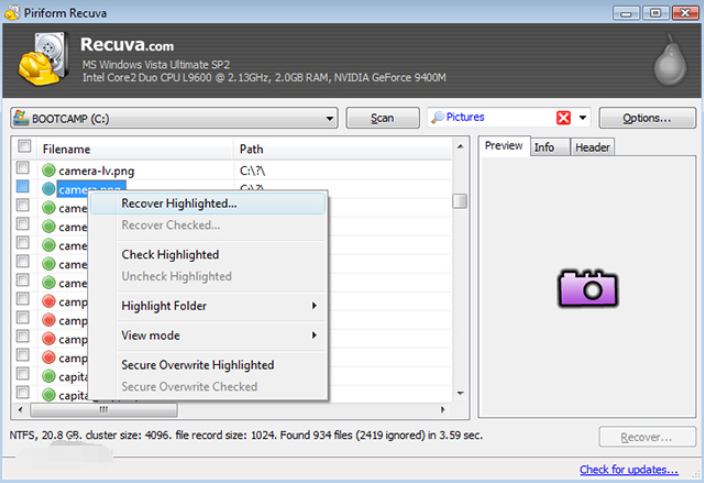Click the drive icon next to BOOTCAMP (C:)
704x483 pixels.
tap(21, 118)
